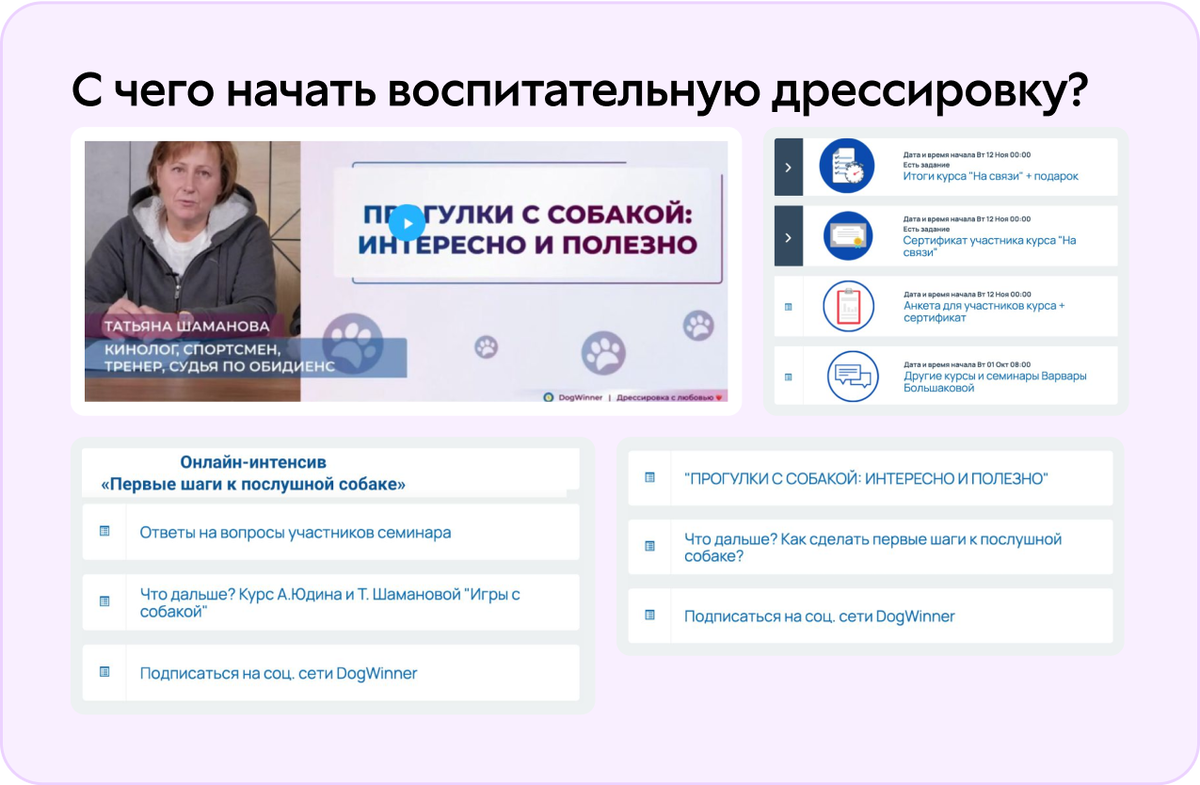Expand the "Итоги курса" lesson chevron
This screenshot has width=1200, height=785.
click(x=788, y=167)
